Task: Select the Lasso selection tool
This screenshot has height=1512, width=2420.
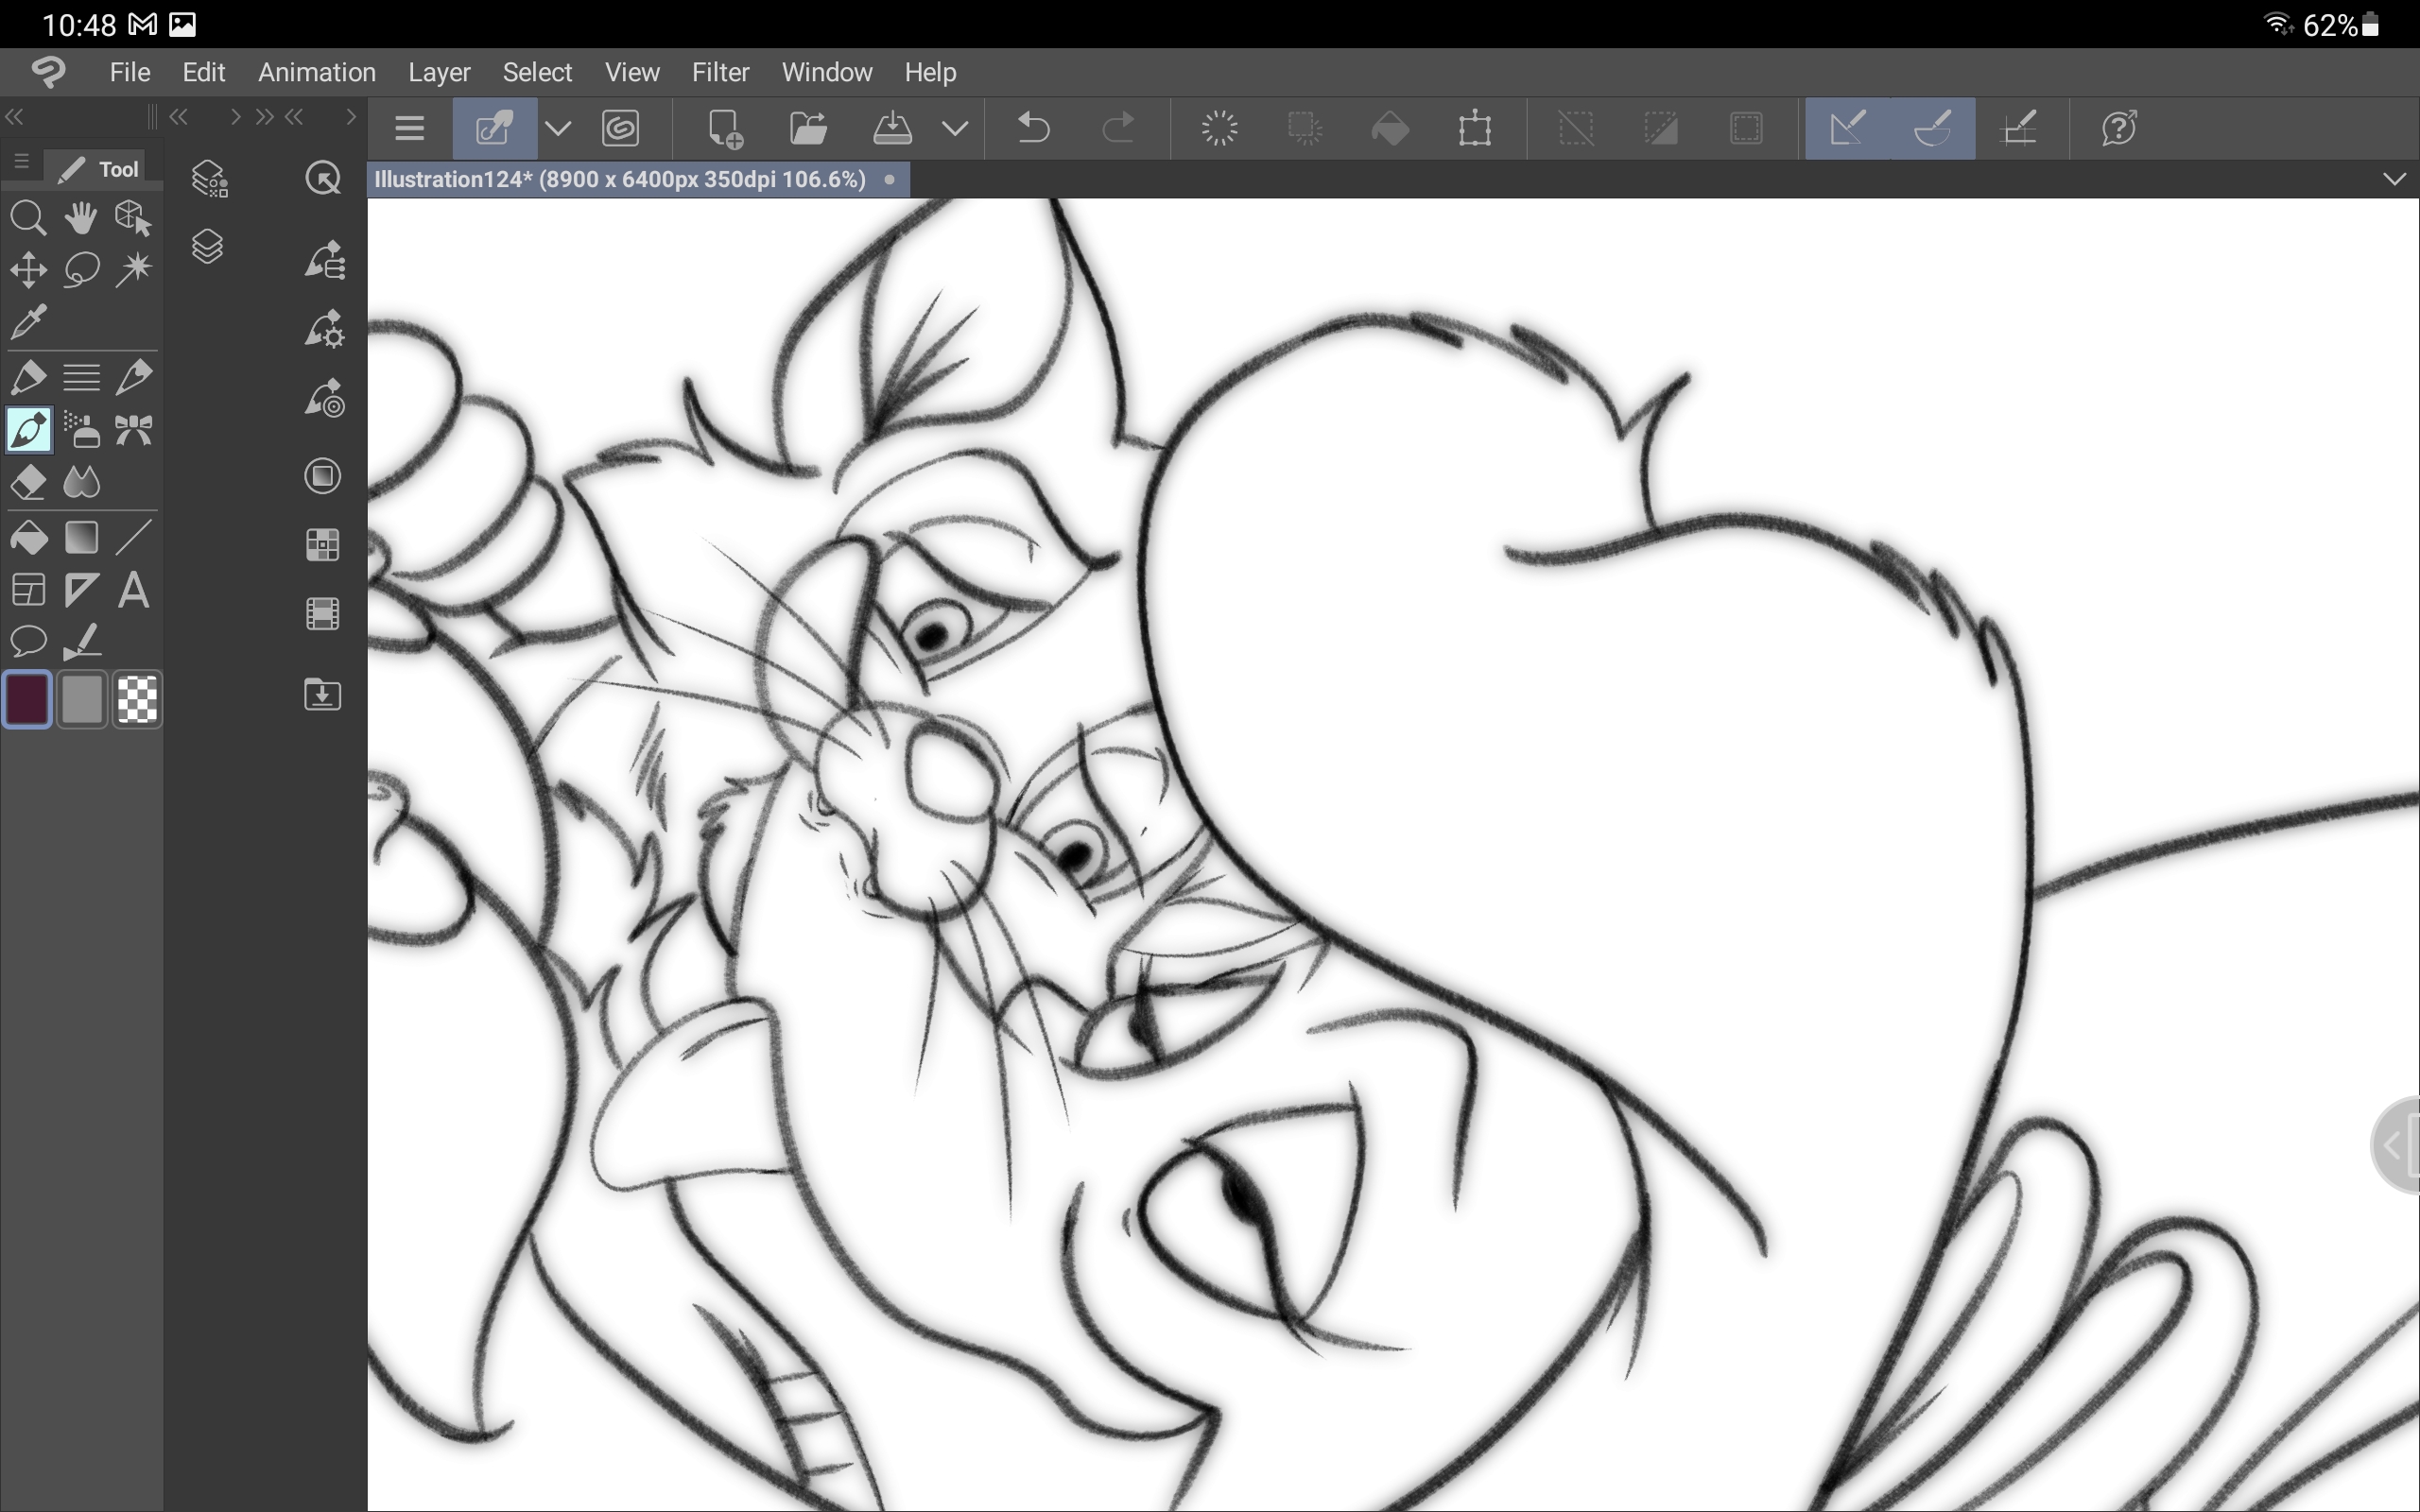Action: coord(81,269)
